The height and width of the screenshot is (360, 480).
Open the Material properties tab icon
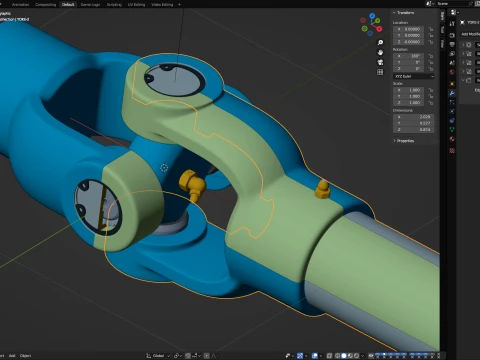click(452, 139)
